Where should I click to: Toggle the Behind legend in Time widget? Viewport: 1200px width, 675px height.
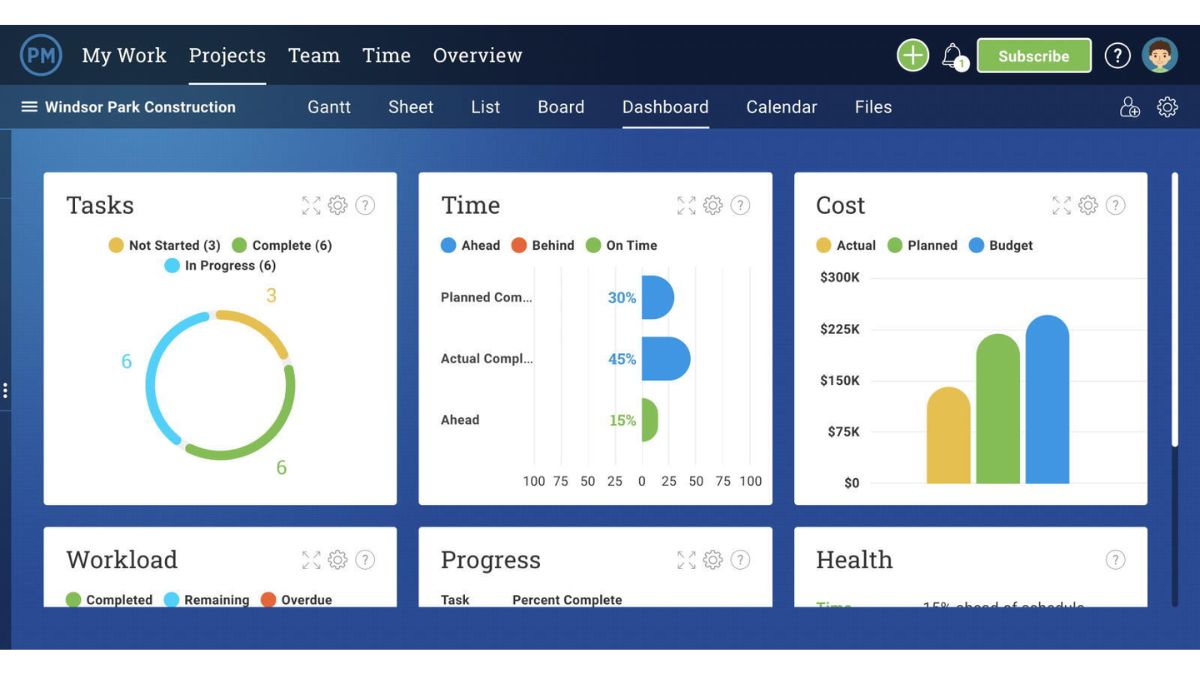pos(543,245)
